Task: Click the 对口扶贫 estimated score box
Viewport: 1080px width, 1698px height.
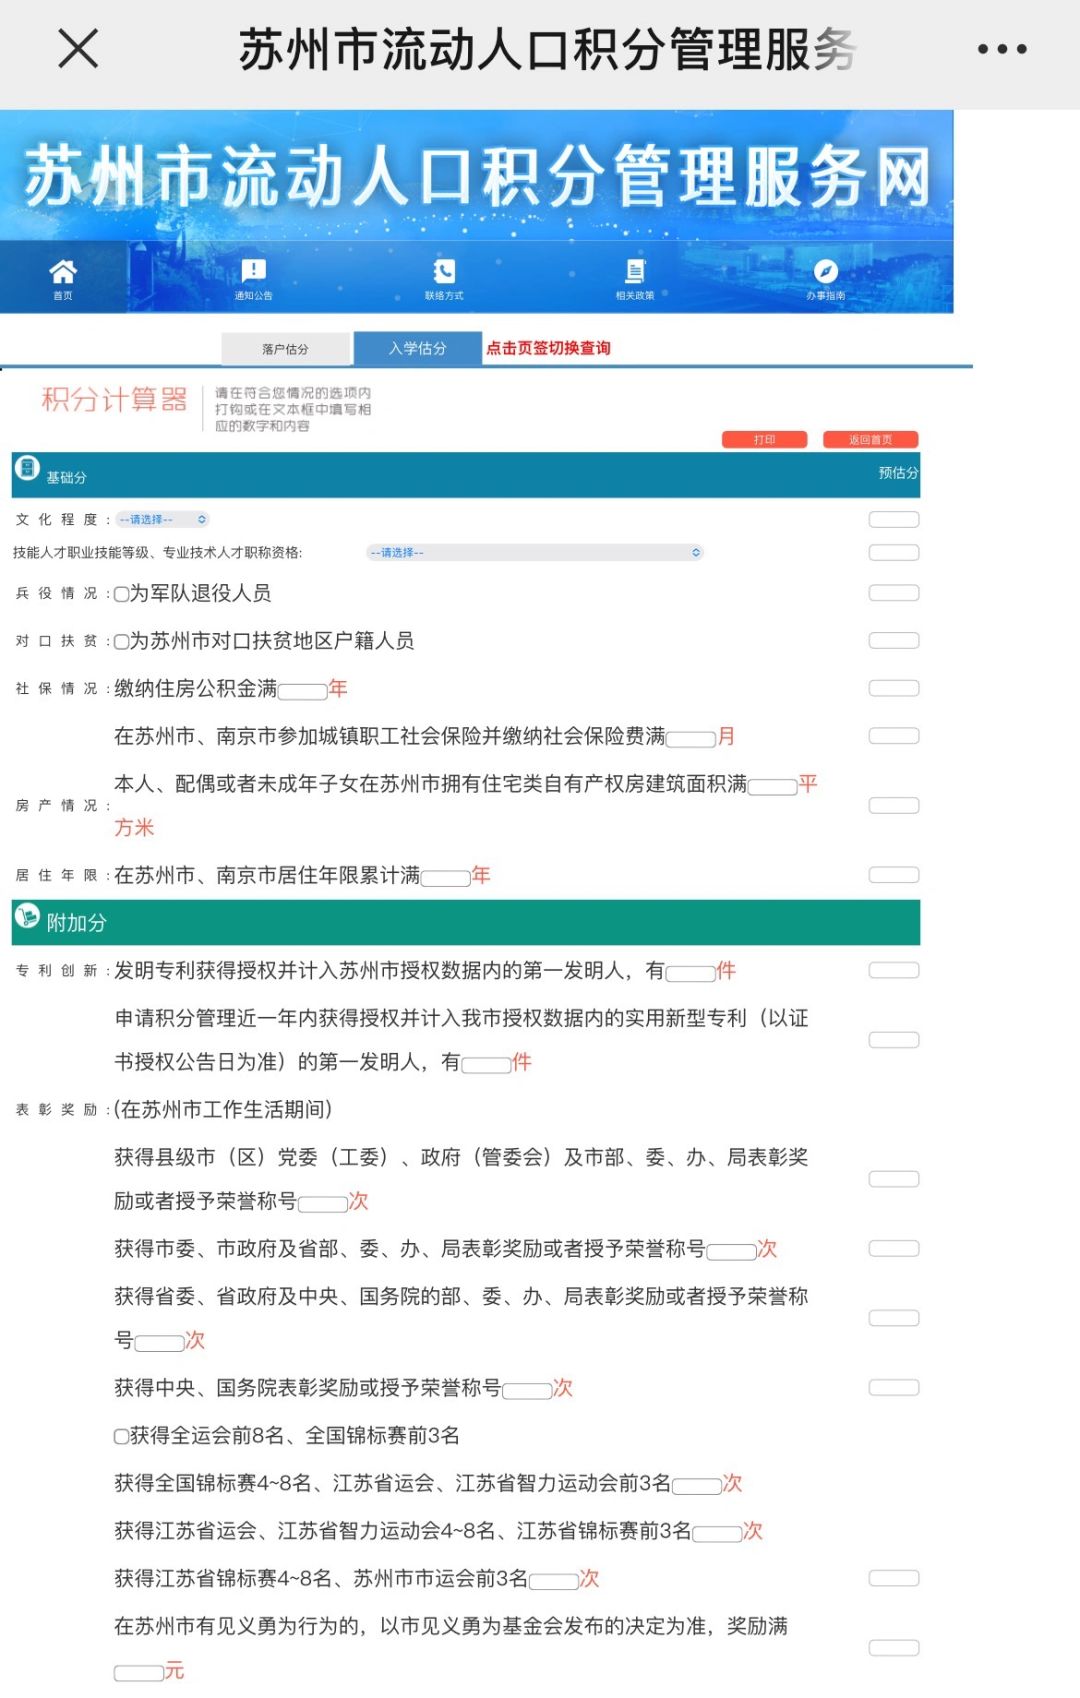Action: coord(894,641)
